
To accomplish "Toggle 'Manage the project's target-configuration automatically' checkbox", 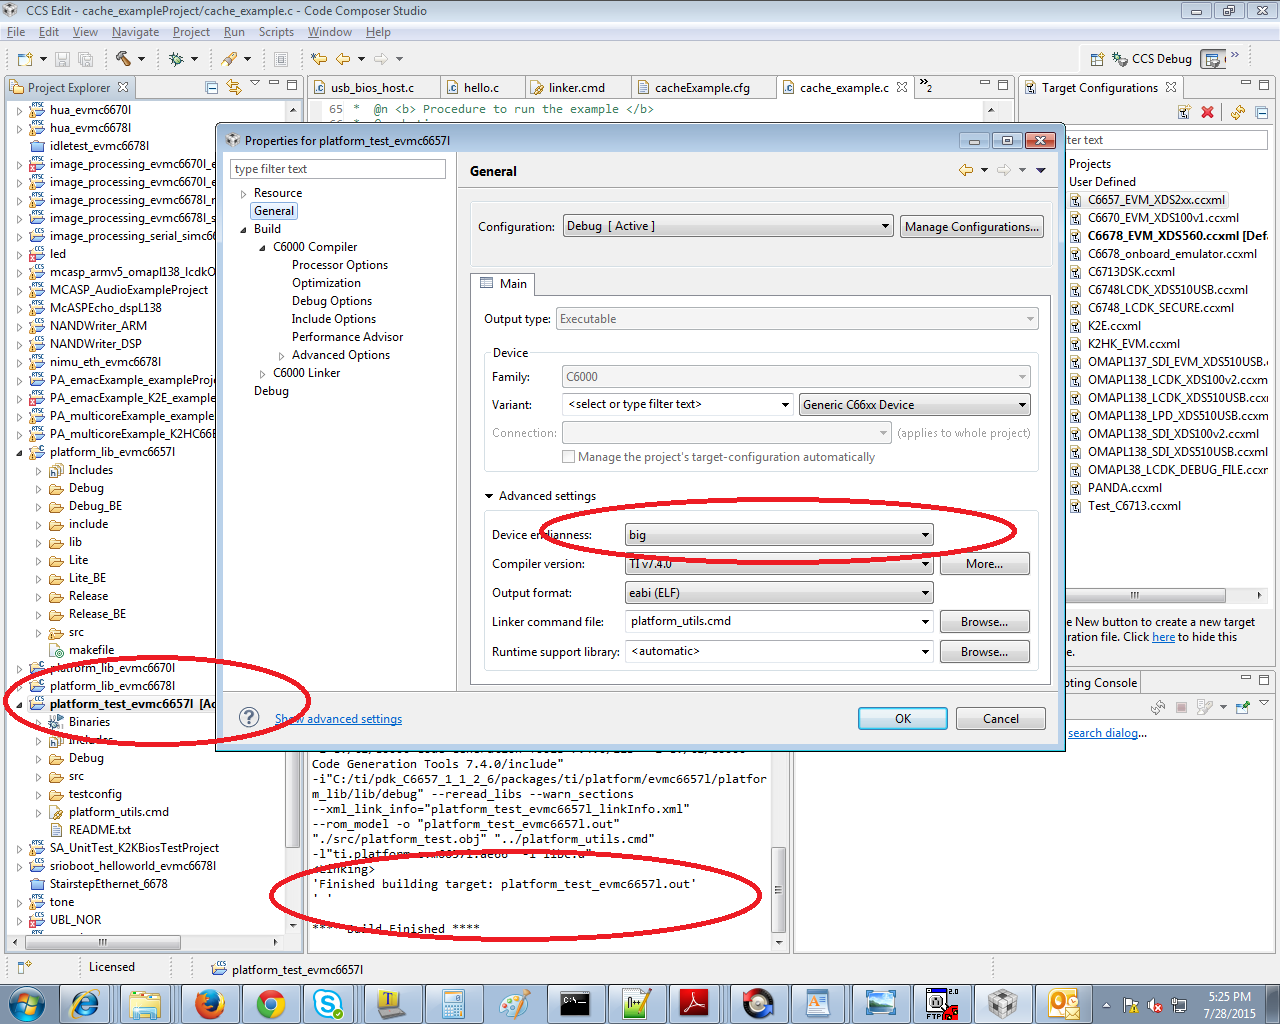I will click(x=568, y=457).
